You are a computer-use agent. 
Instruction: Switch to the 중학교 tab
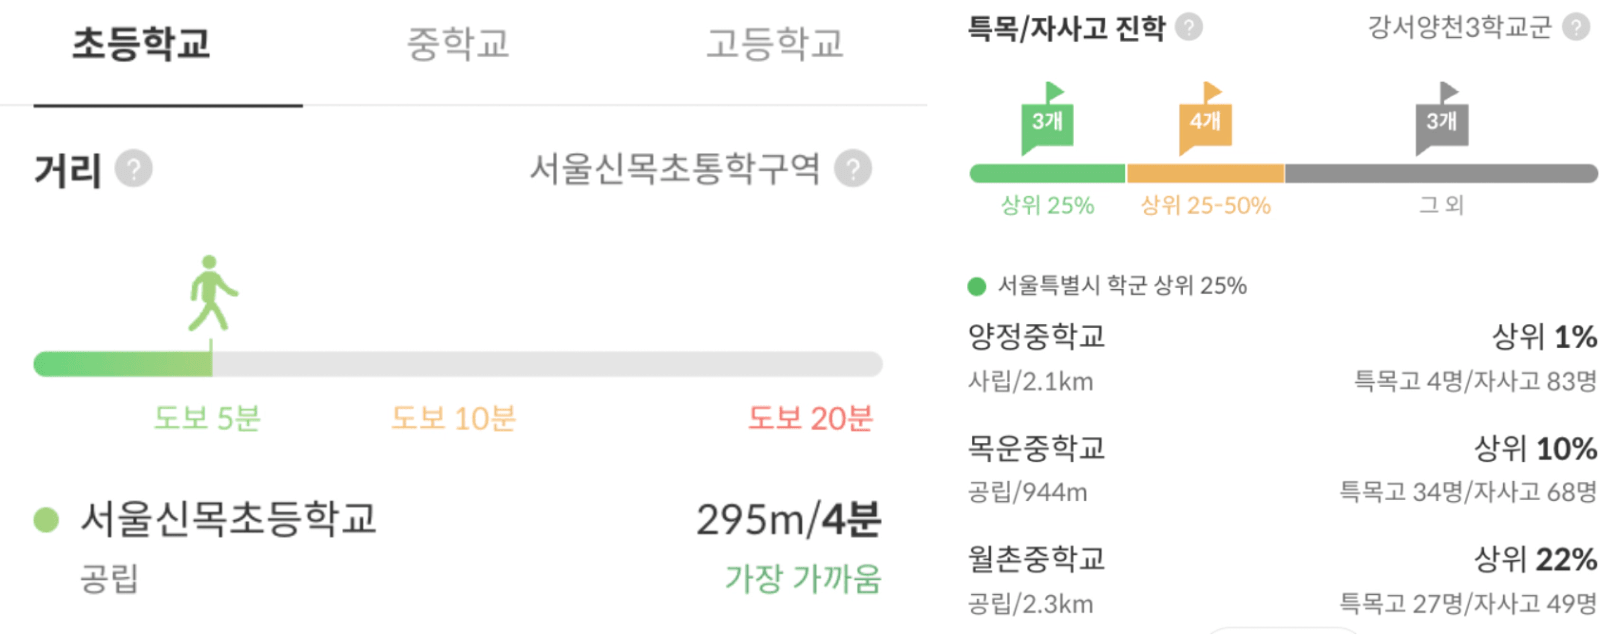[458, 44]
